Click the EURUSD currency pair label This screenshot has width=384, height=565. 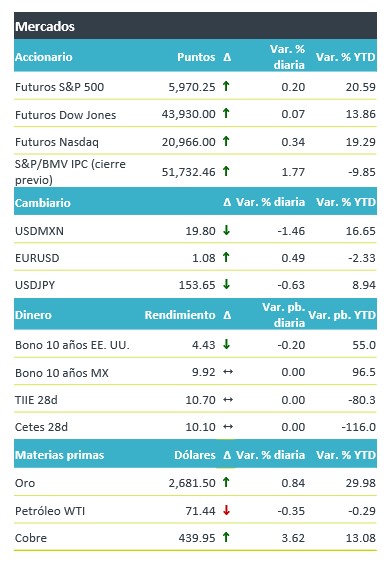(x=37, y=258)
